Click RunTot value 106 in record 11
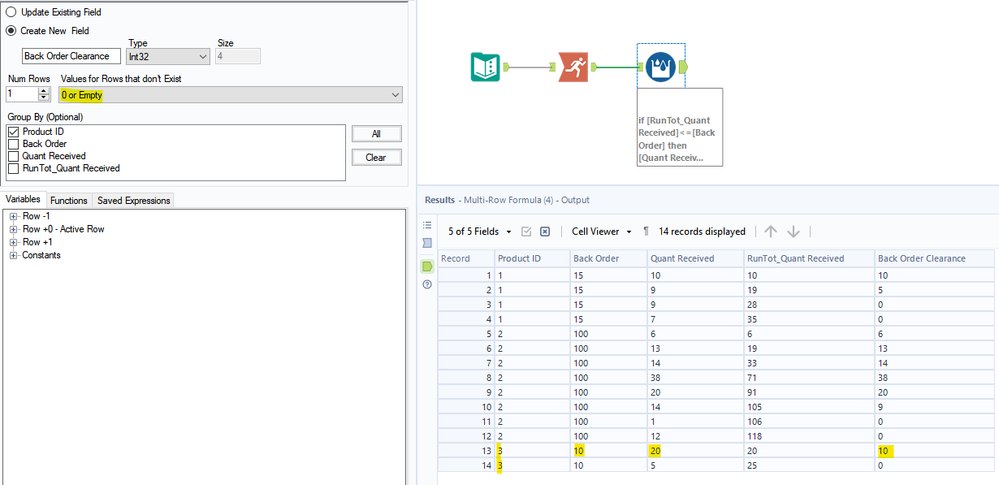This screenshot has width=999, height=485. pyautogui.click(x=809, y=422)
